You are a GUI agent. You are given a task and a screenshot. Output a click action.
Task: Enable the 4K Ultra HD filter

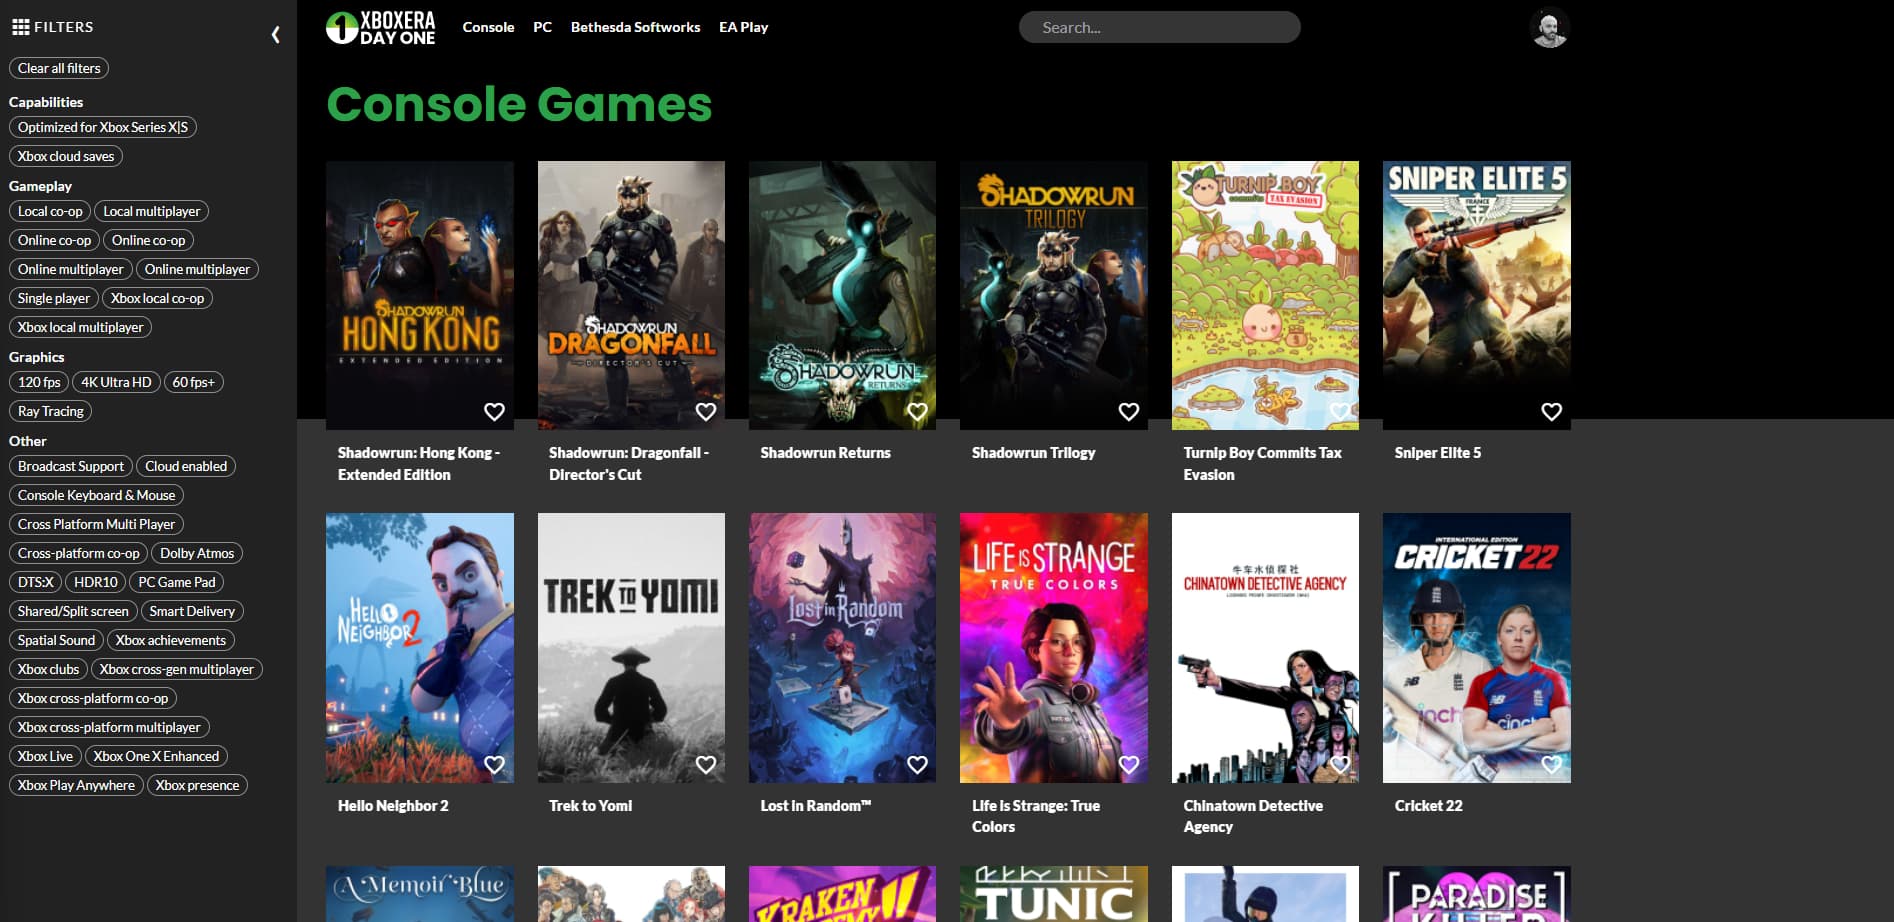(x=116, y=382)
